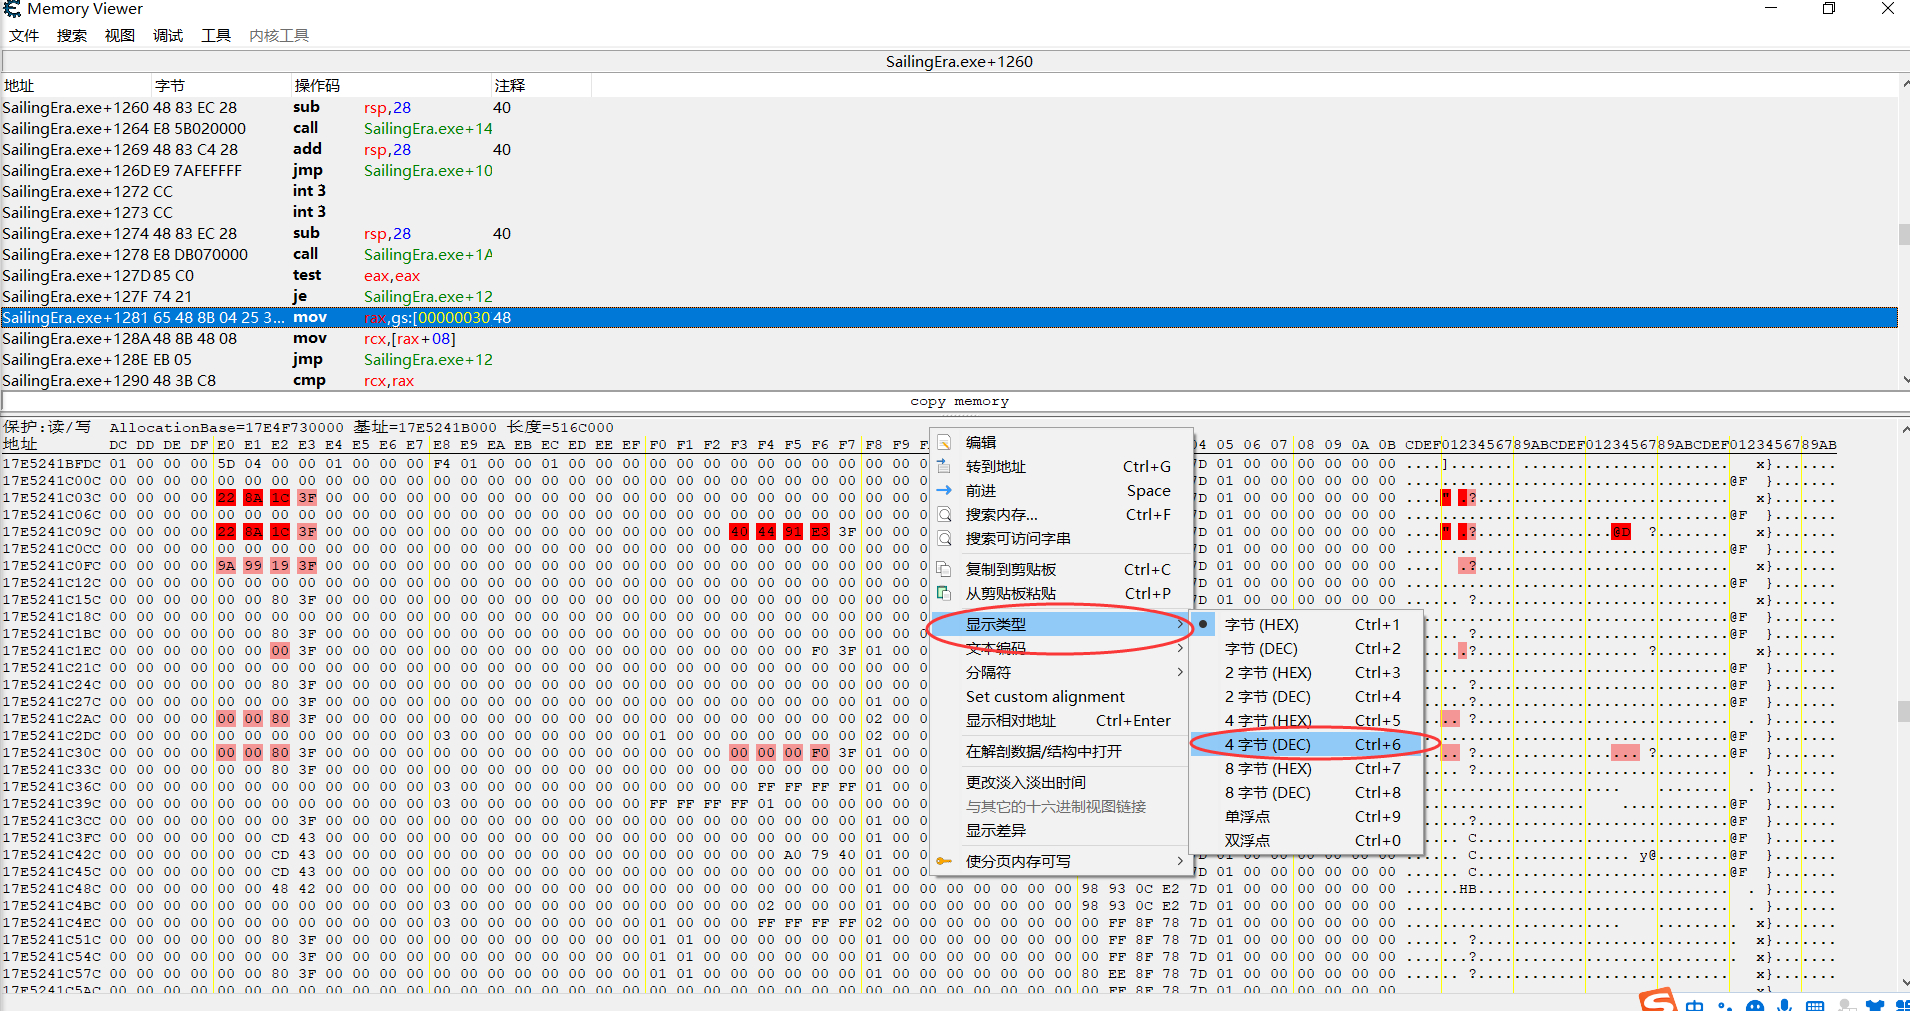Select the SailingEra.exe+1281 mov row
This screenshot has height=1011, width=1910.
pyautogui.click(x=948, y=317)
